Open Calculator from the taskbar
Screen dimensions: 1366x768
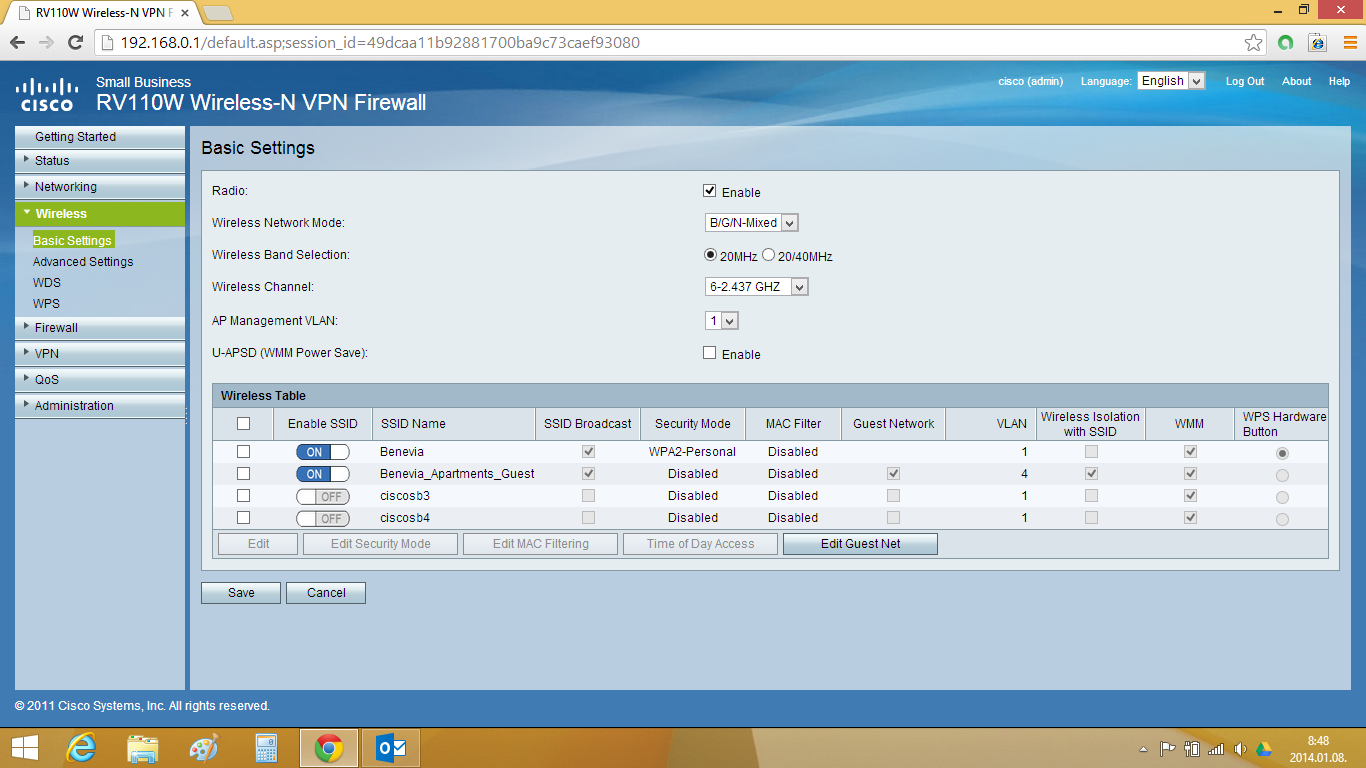tap(266, 748)
